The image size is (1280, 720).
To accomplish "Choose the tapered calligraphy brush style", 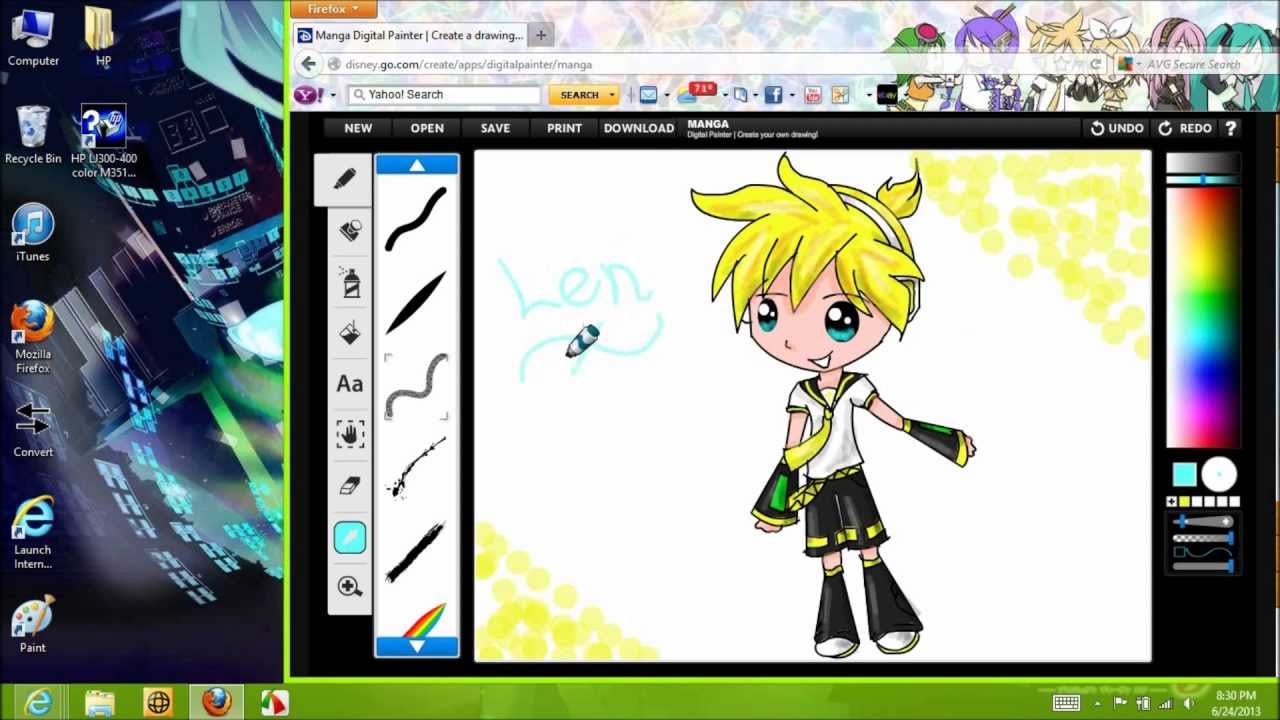I will (416, 302).
